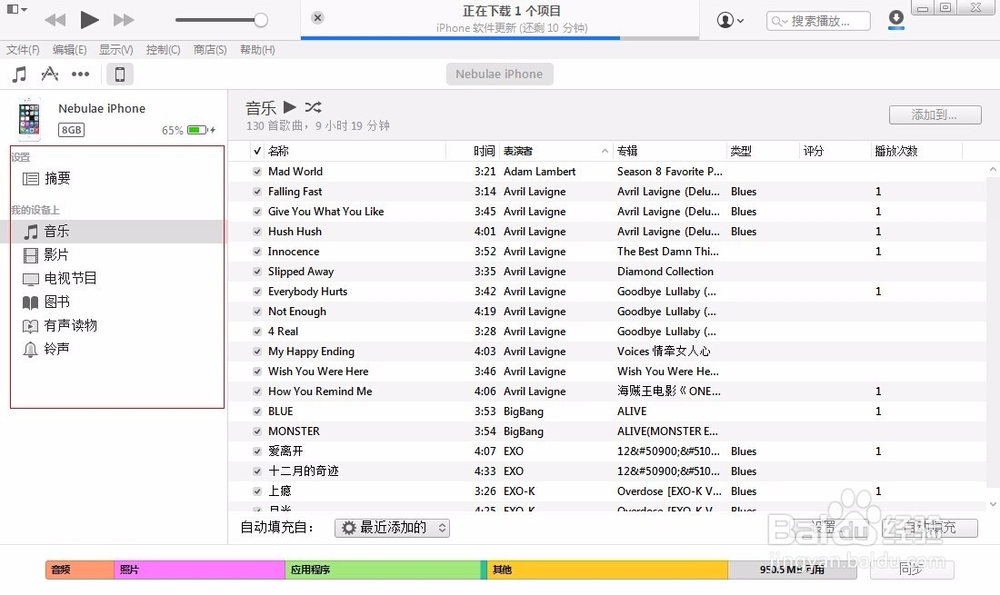Switch to the Apps library icon
1000x595 pixels.
pyautogui.click(x=50, y=75)
